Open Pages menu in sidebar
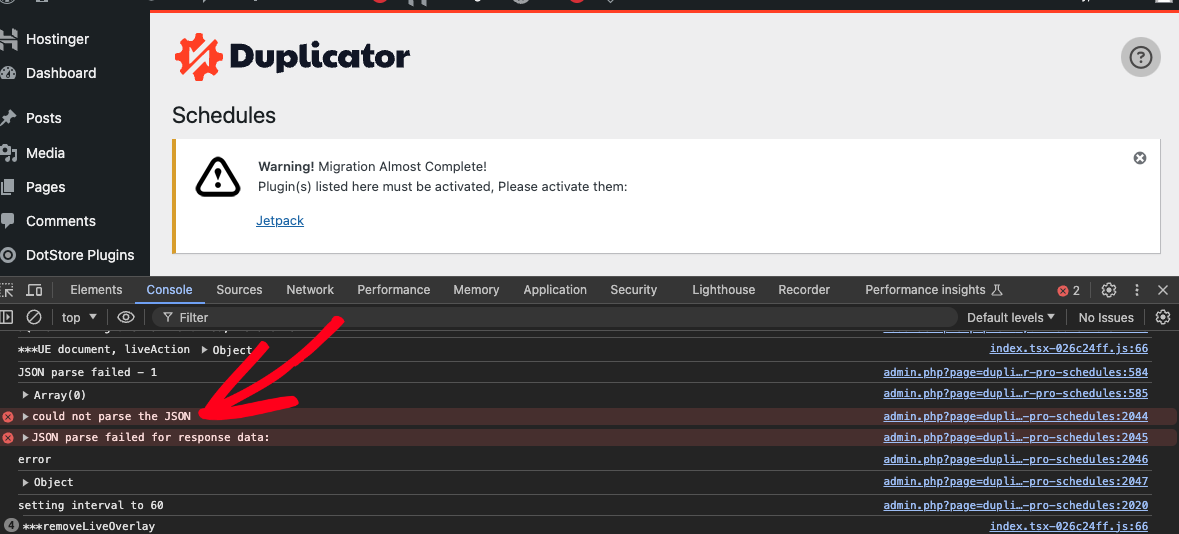 click(45, 187)
